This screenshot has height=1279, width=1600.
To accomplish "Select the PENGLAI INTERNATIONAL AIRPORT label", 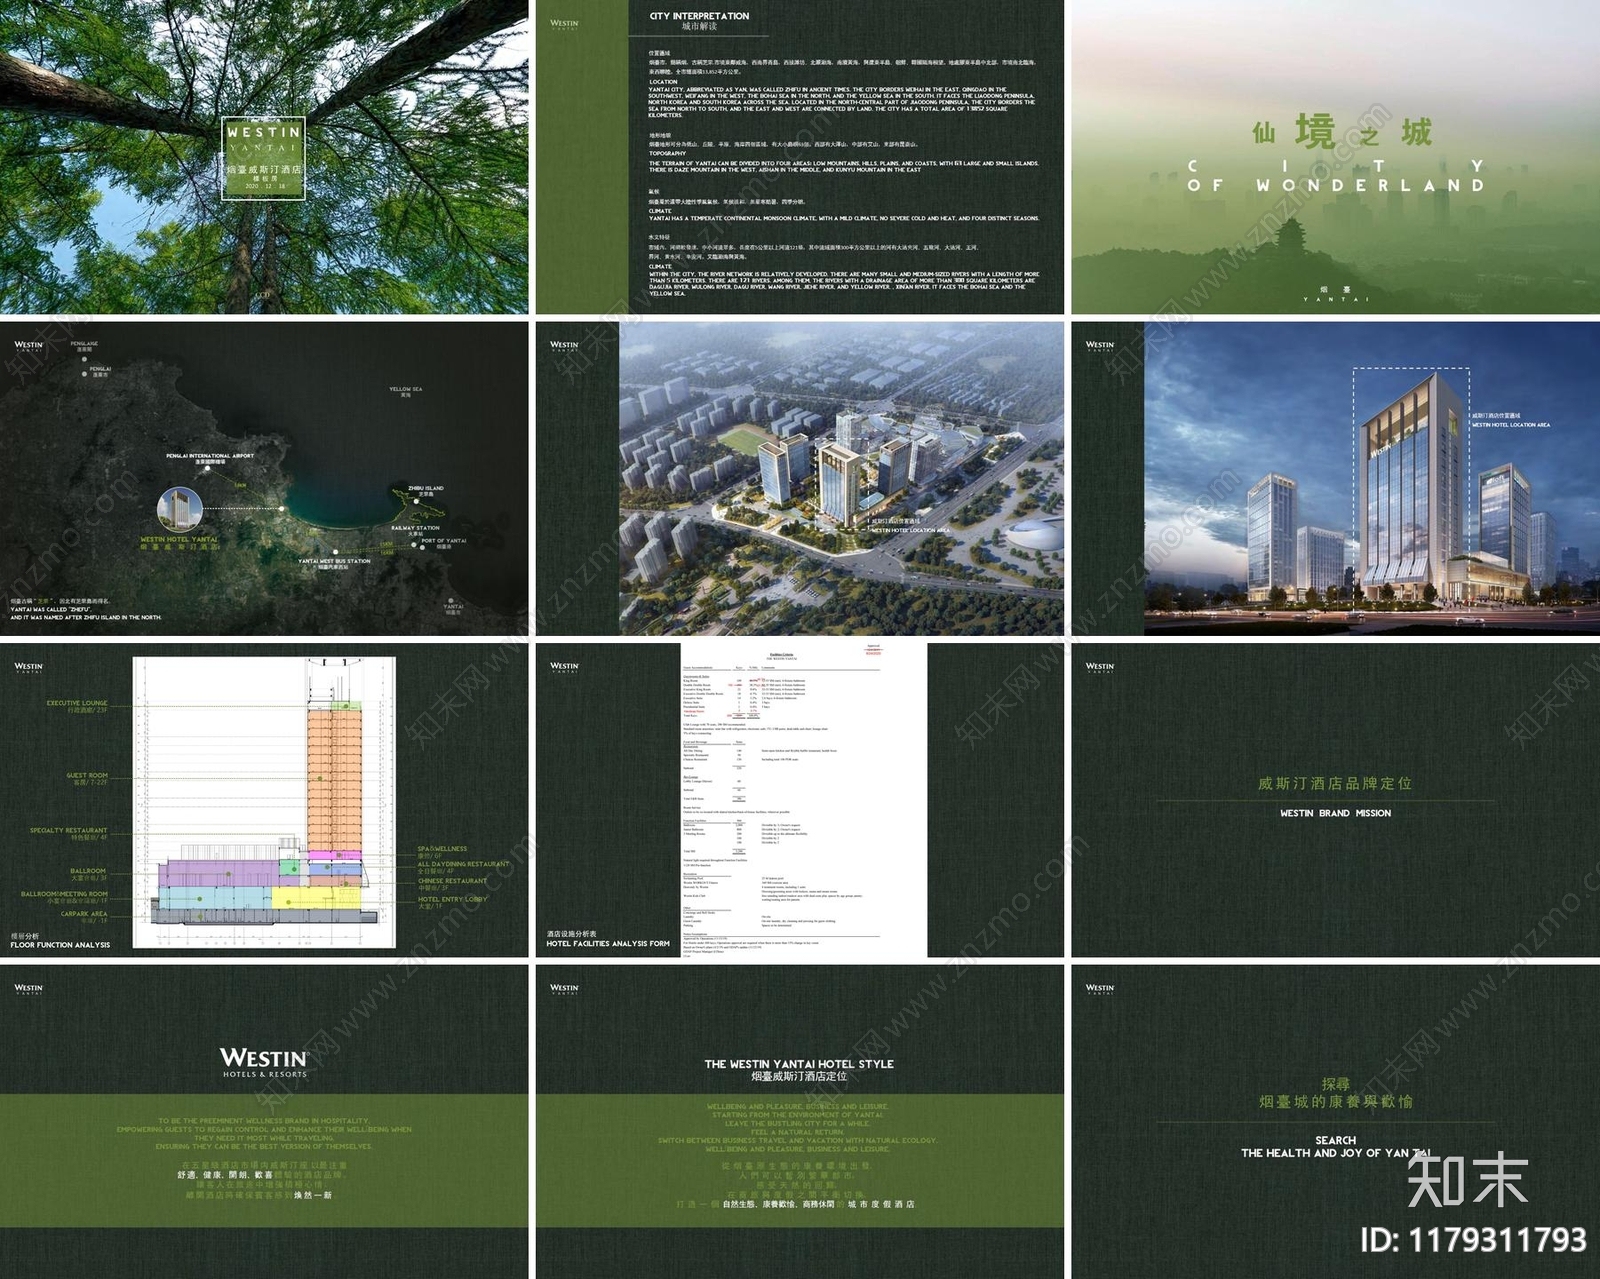I will coord(210,456).
